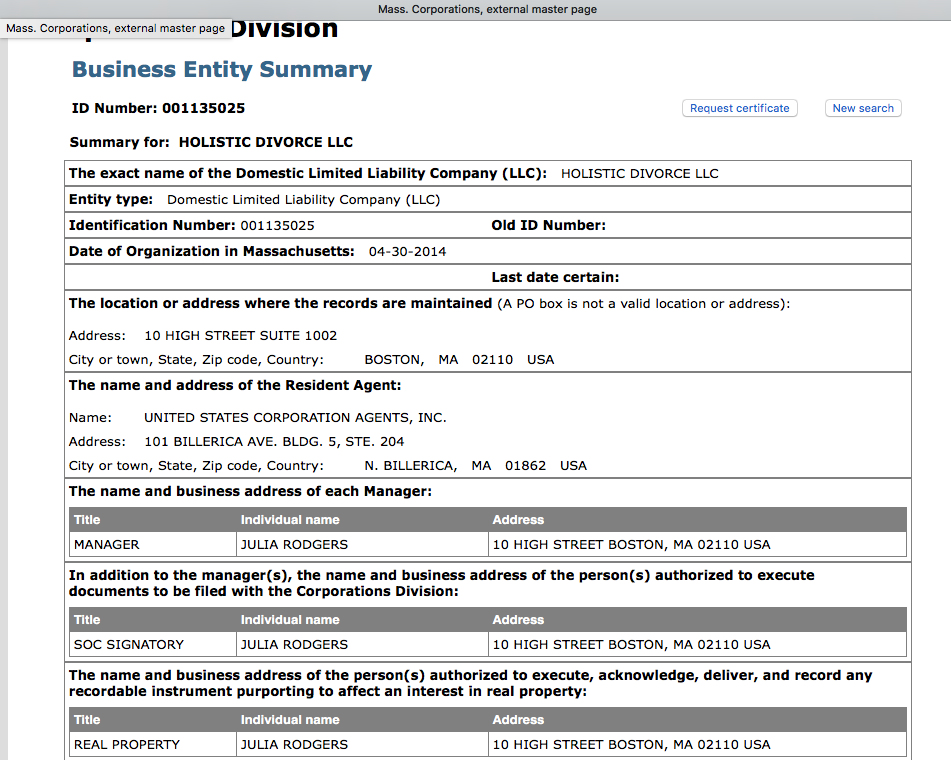Click the REAL PROPERTY title cell

tap(127, 745)
